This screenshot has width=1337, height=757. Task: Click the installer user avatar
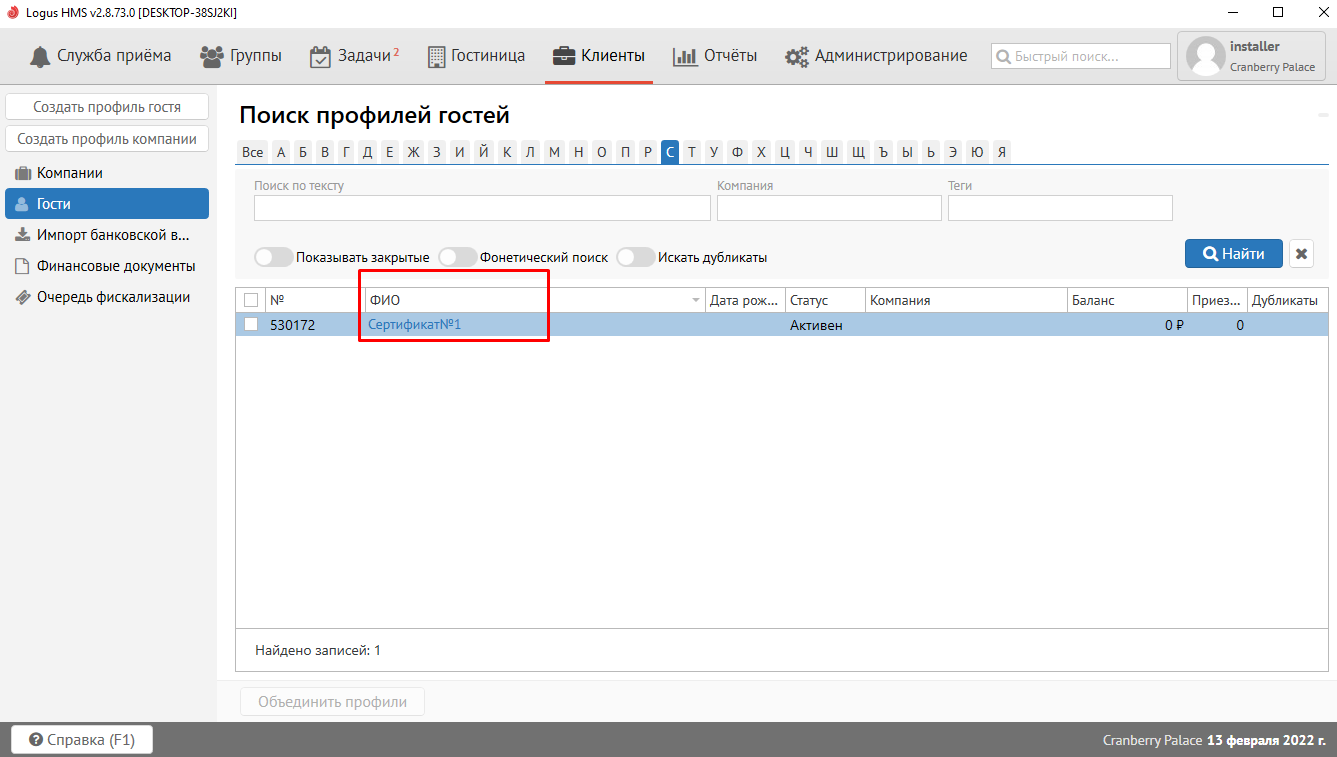(x=1205, y=57)
